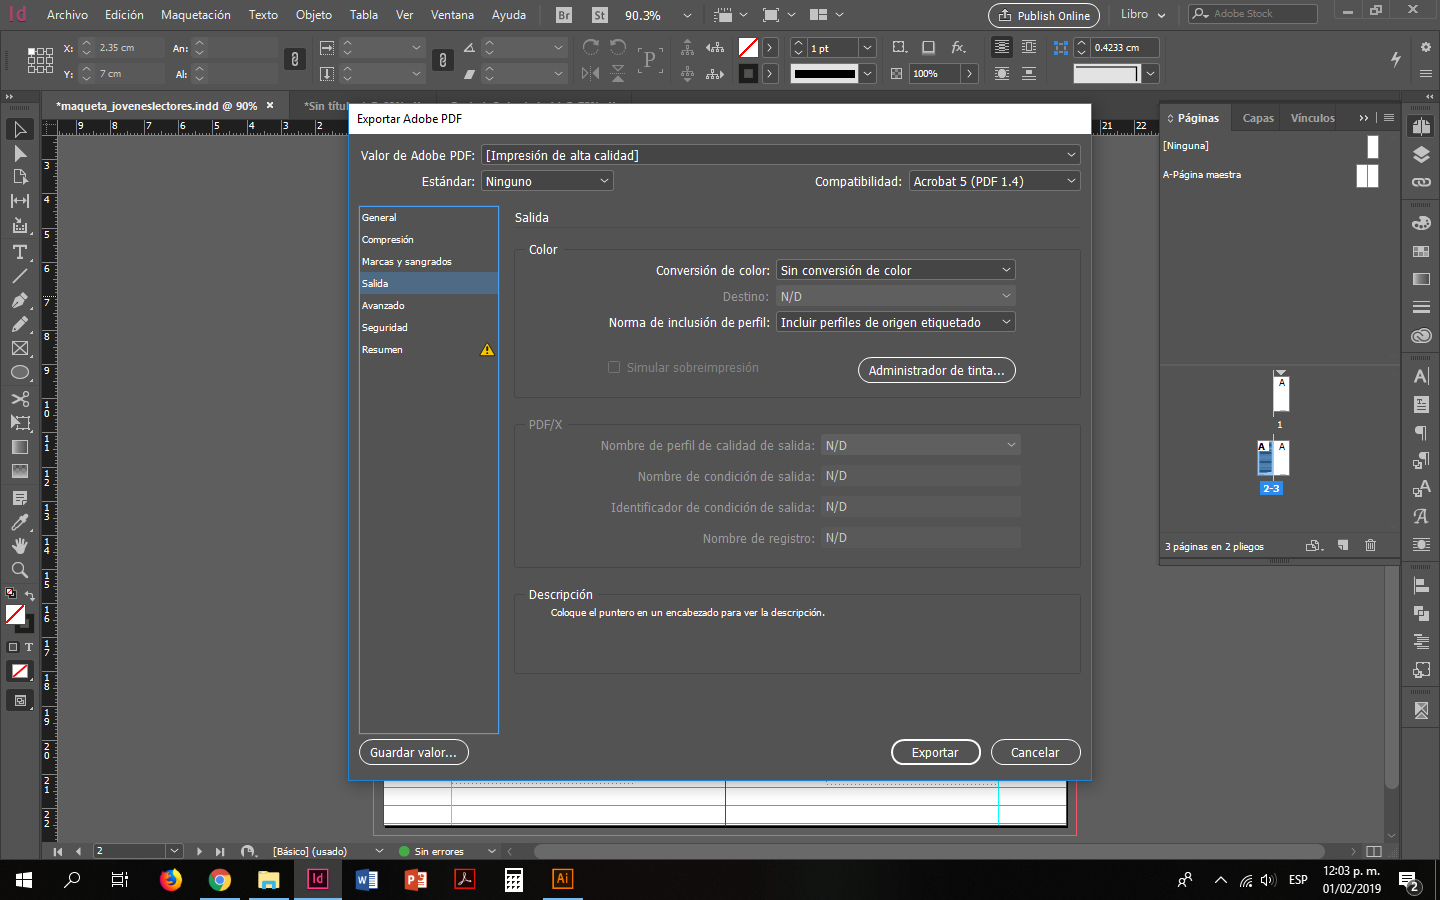Toggle constrain proportions for width and height
Screen dimensions: 1440x900
tap(294, 60)
